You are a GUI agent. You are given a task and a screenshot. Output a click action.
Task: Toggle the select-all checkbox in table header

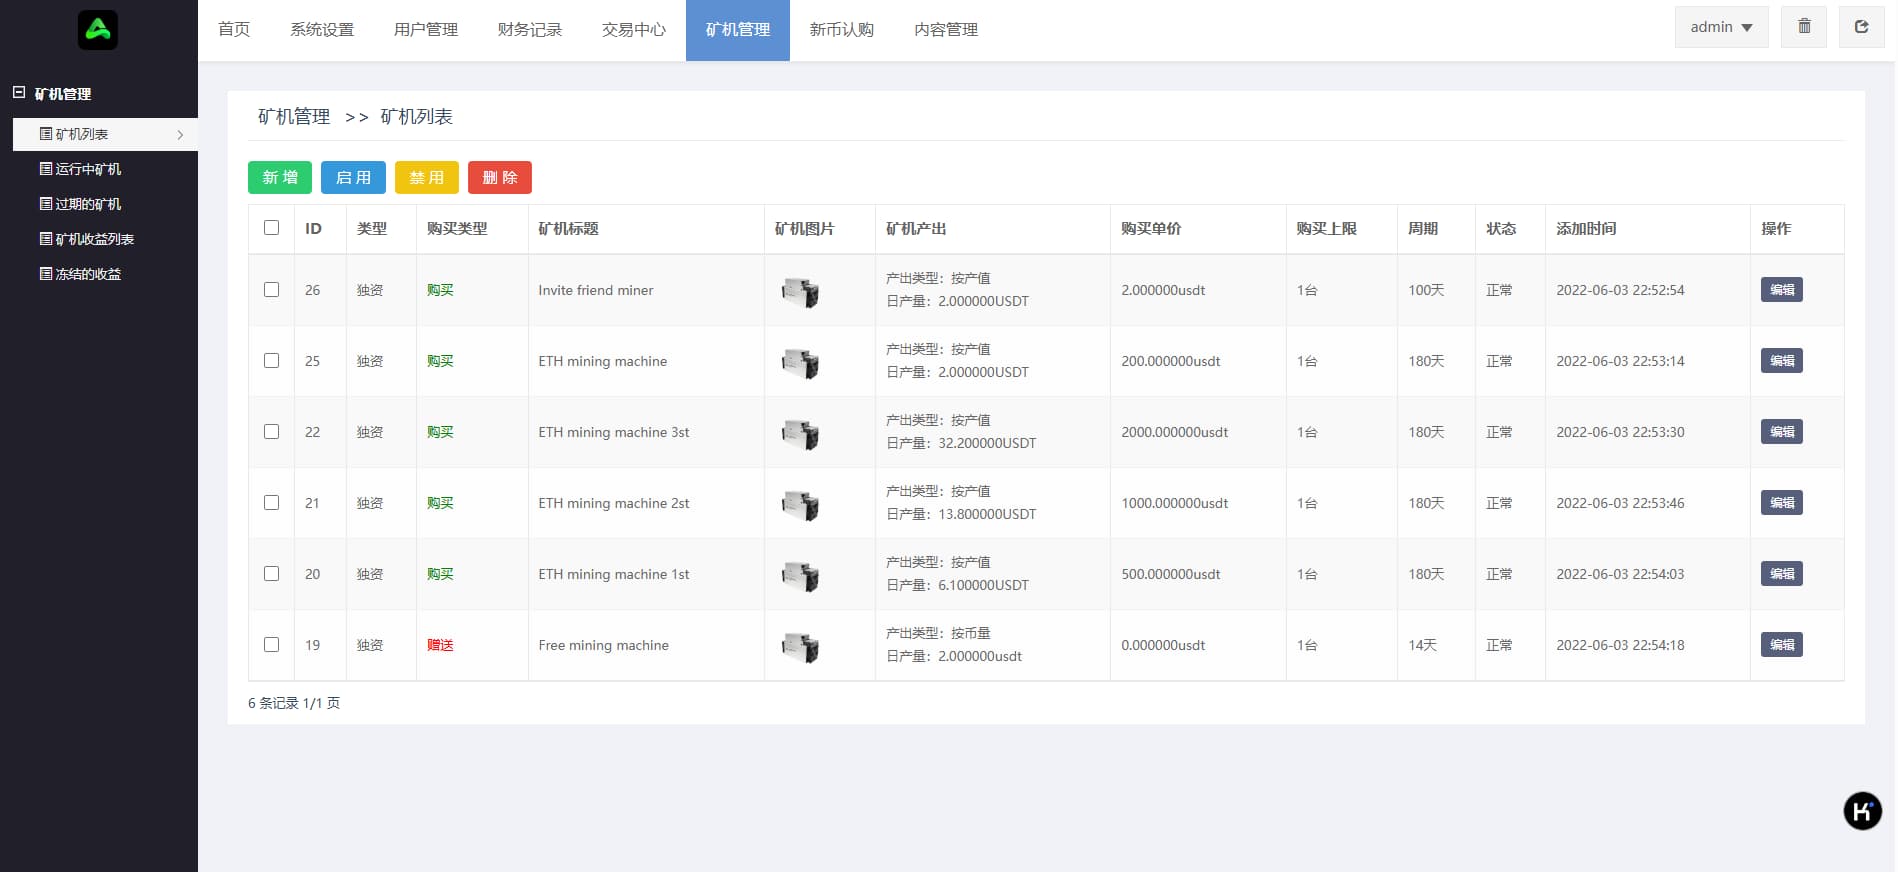coord(271,228)
